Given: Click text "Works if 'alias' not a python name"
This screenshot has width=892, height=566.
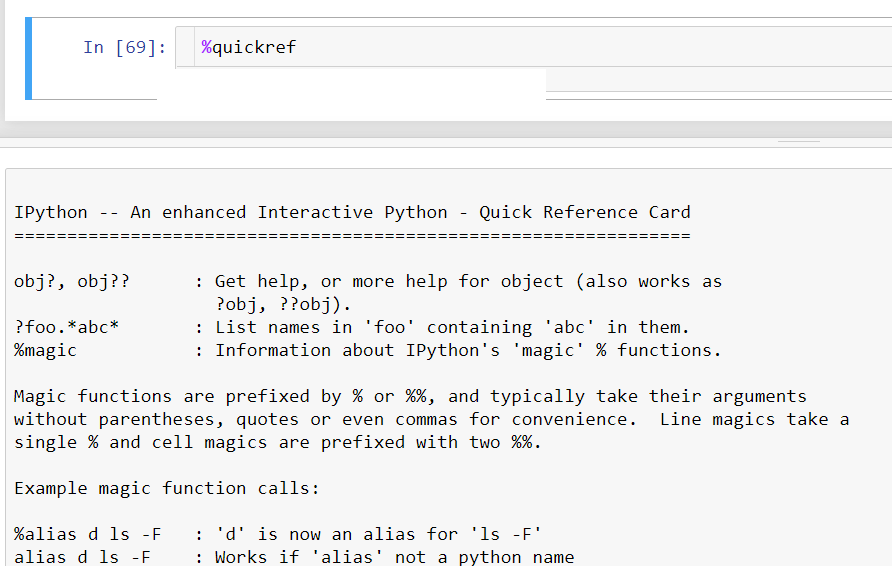Looking at the screenshot, I should tap(394, 557).
